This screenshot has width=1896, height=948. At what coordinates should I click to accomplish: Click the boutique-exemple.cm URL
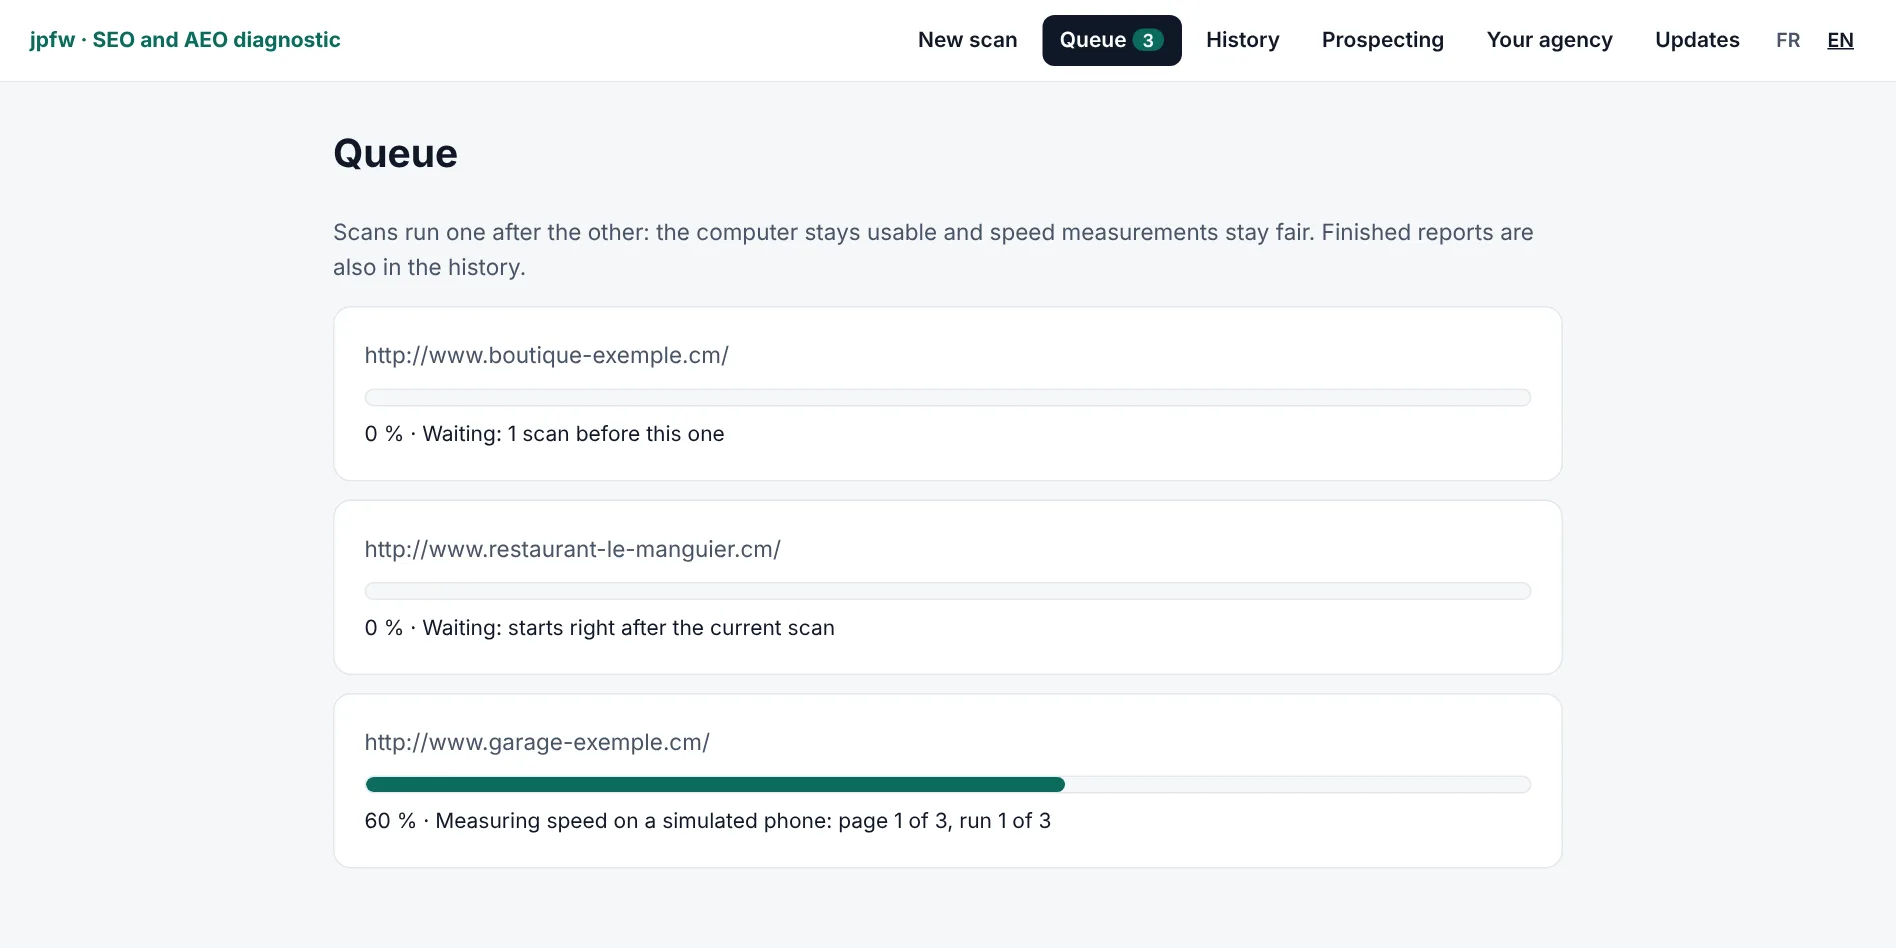(546, 355)
